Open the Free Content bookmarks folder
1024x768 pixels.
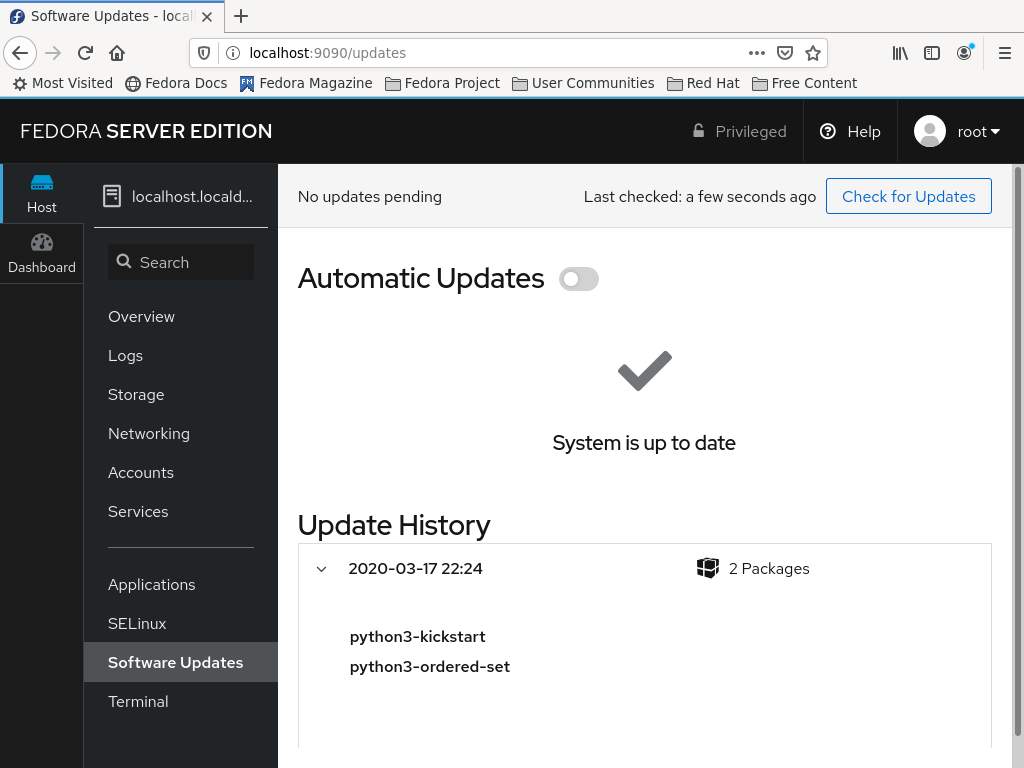[x=805, y=84]
